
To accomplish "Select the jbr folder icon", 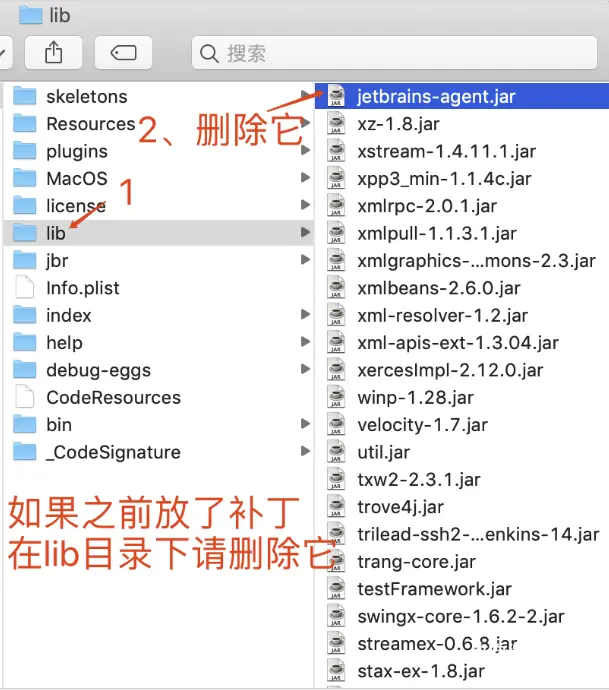I will [25, 260].
